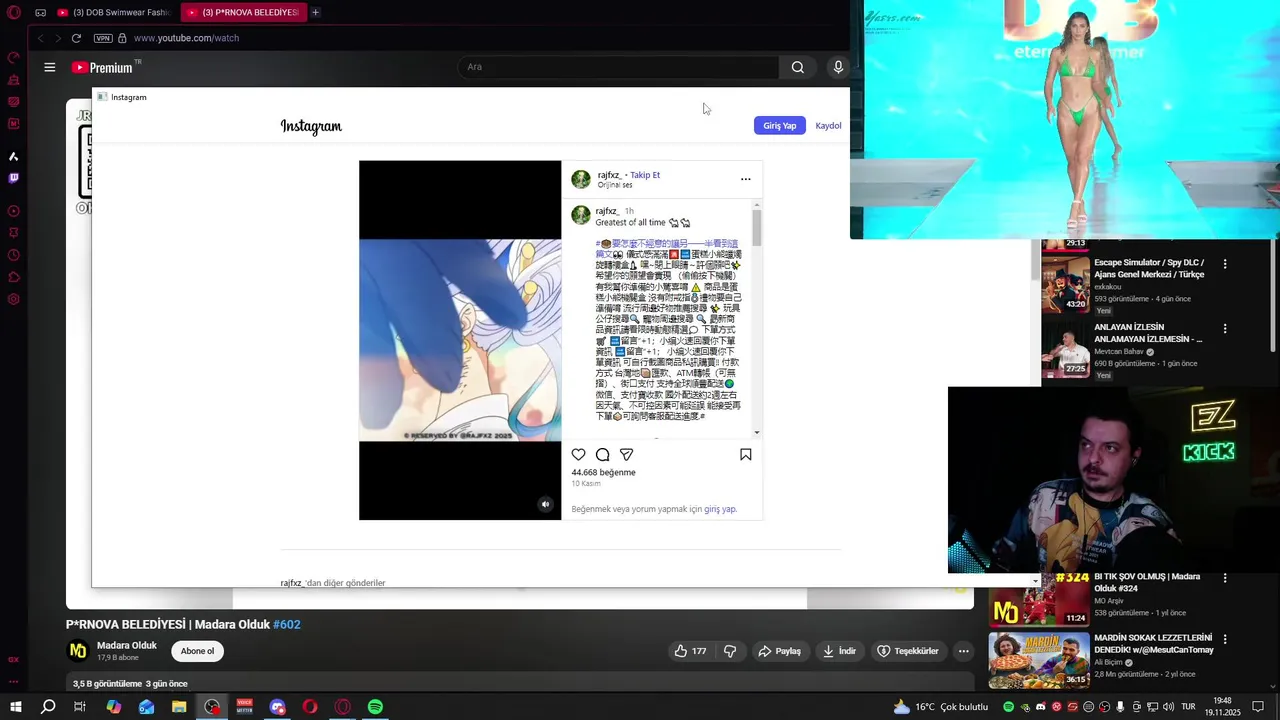Image resolution: width=1280 pixels, height=720 pixels.
Task: Open volume speaker icon in system tray
Action: 1168,707
